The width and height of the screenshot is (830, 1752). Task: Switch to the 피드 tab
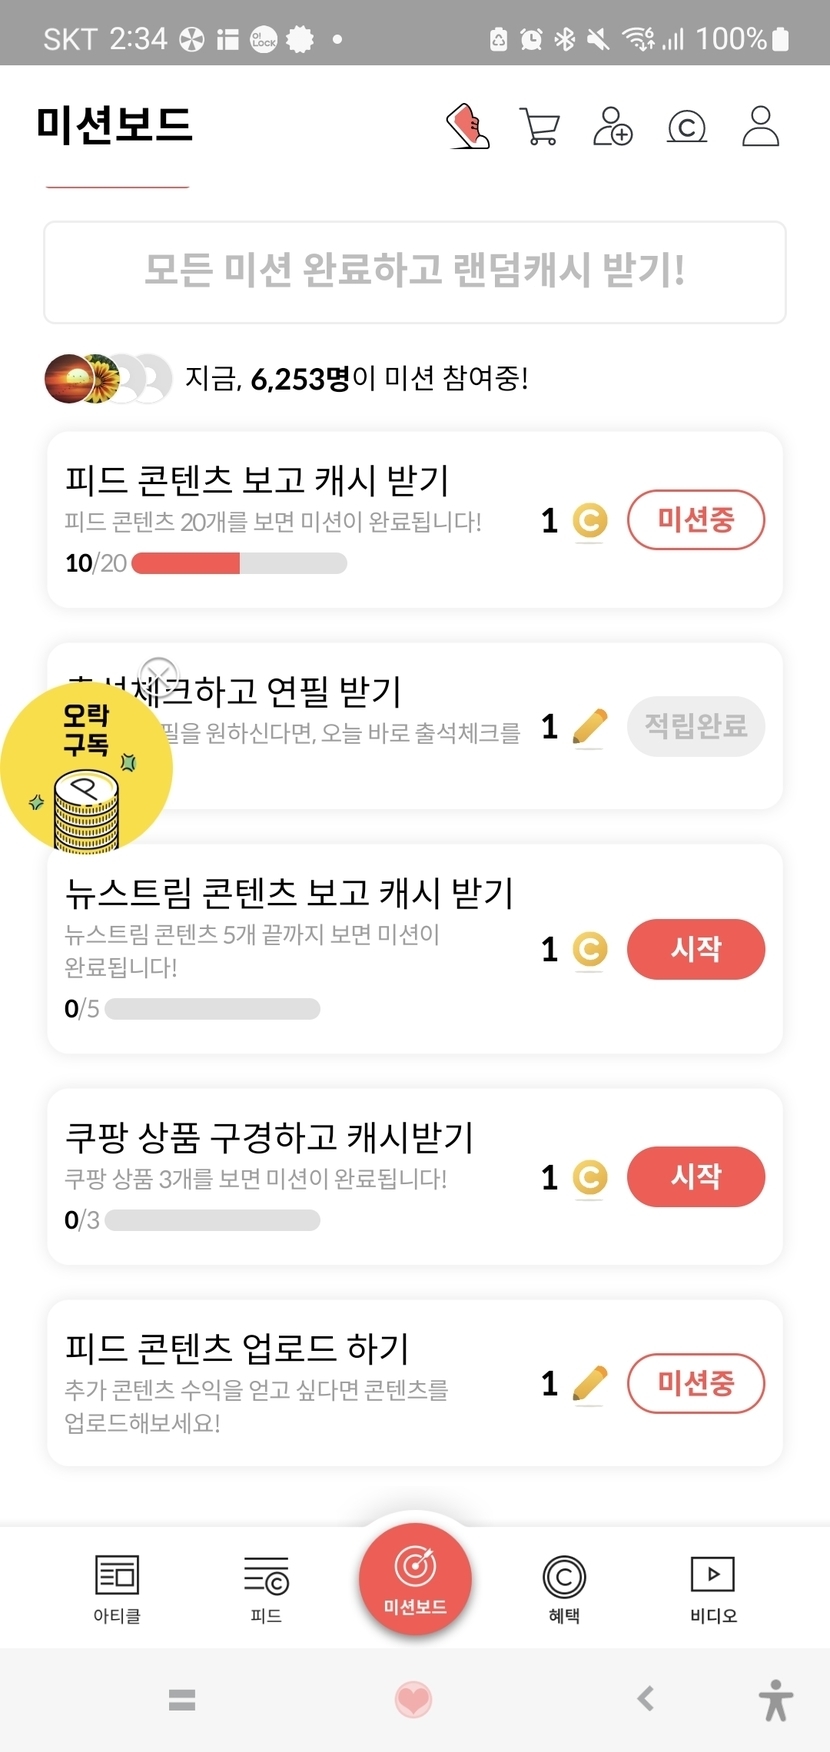pyautogui.click(x=266, y=1587)
